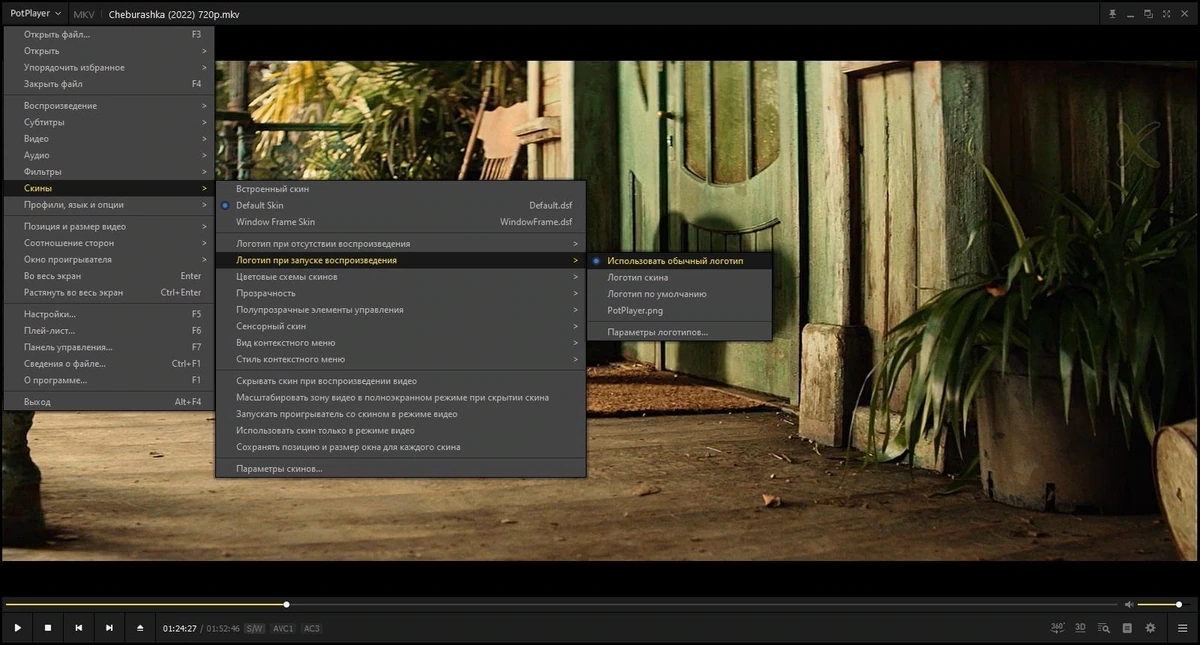
Task: Stop playback with the Stop button
Action: click(48, 628)
